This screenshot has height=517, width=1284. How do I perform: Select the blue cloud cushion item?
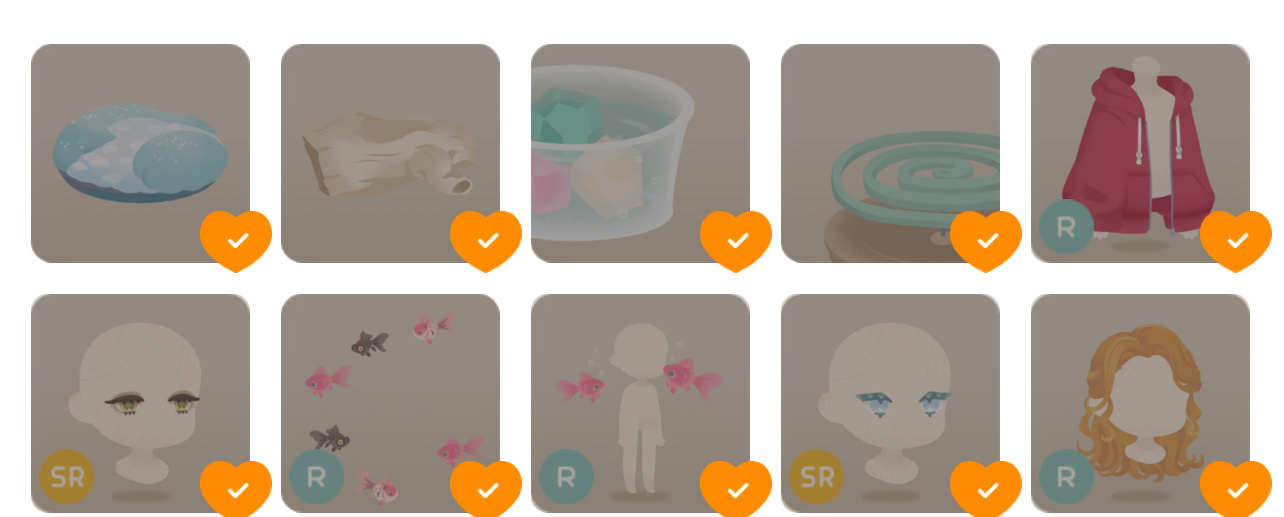pos(140,153)
